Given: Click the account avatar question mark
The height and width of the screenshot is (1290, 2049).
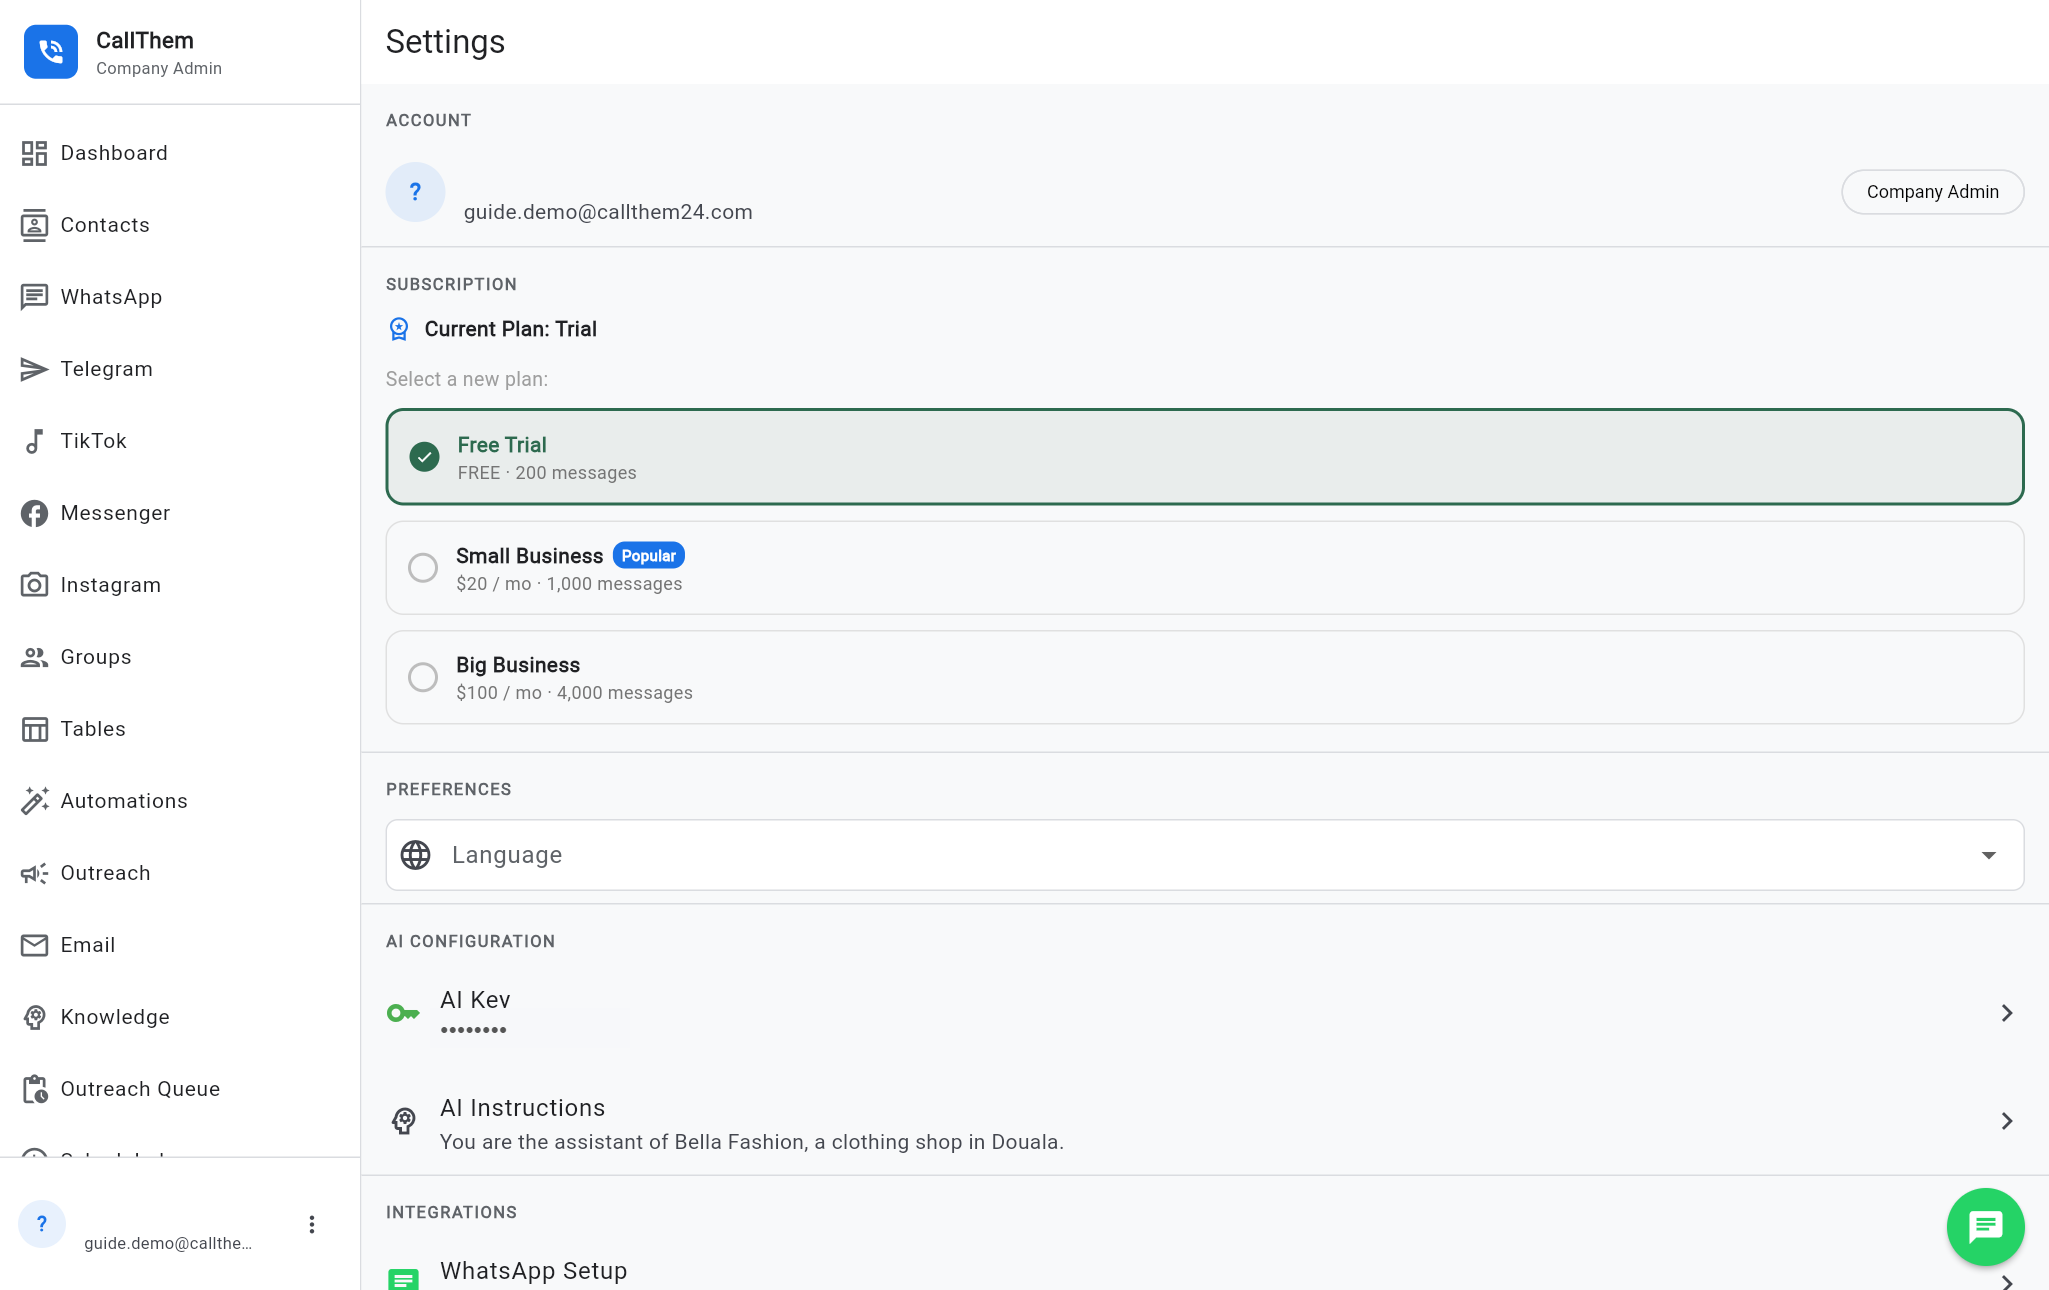Looking at the screenshot, I should [415, 192].
